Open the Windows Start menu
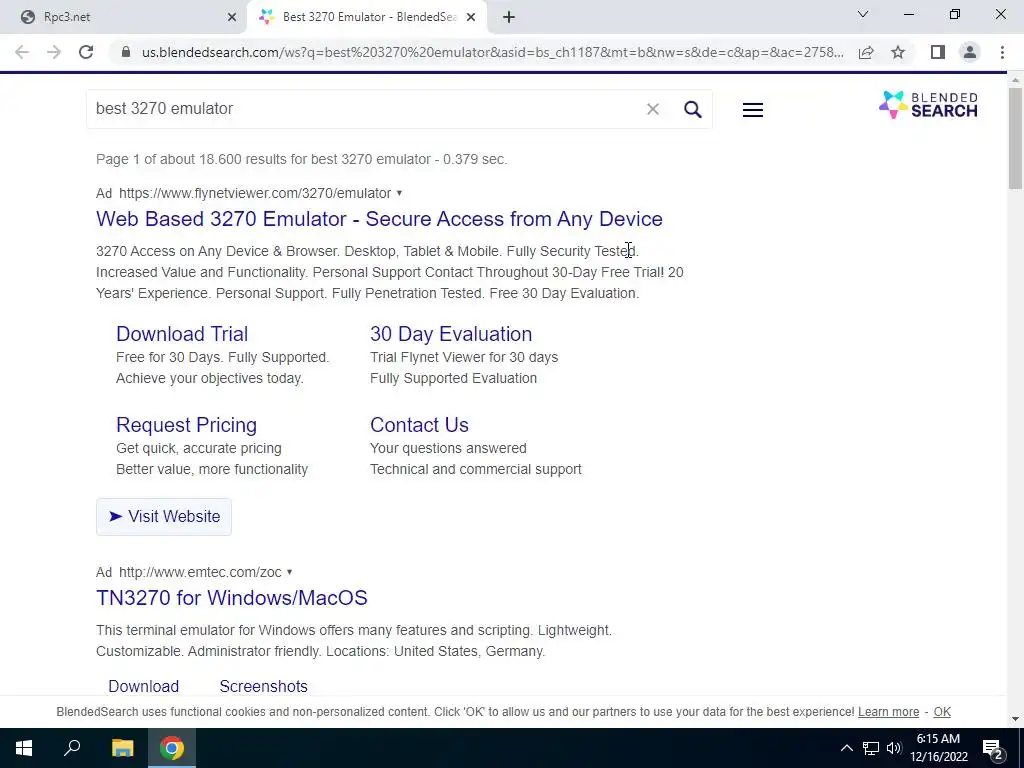 click(x=24, y=748)
